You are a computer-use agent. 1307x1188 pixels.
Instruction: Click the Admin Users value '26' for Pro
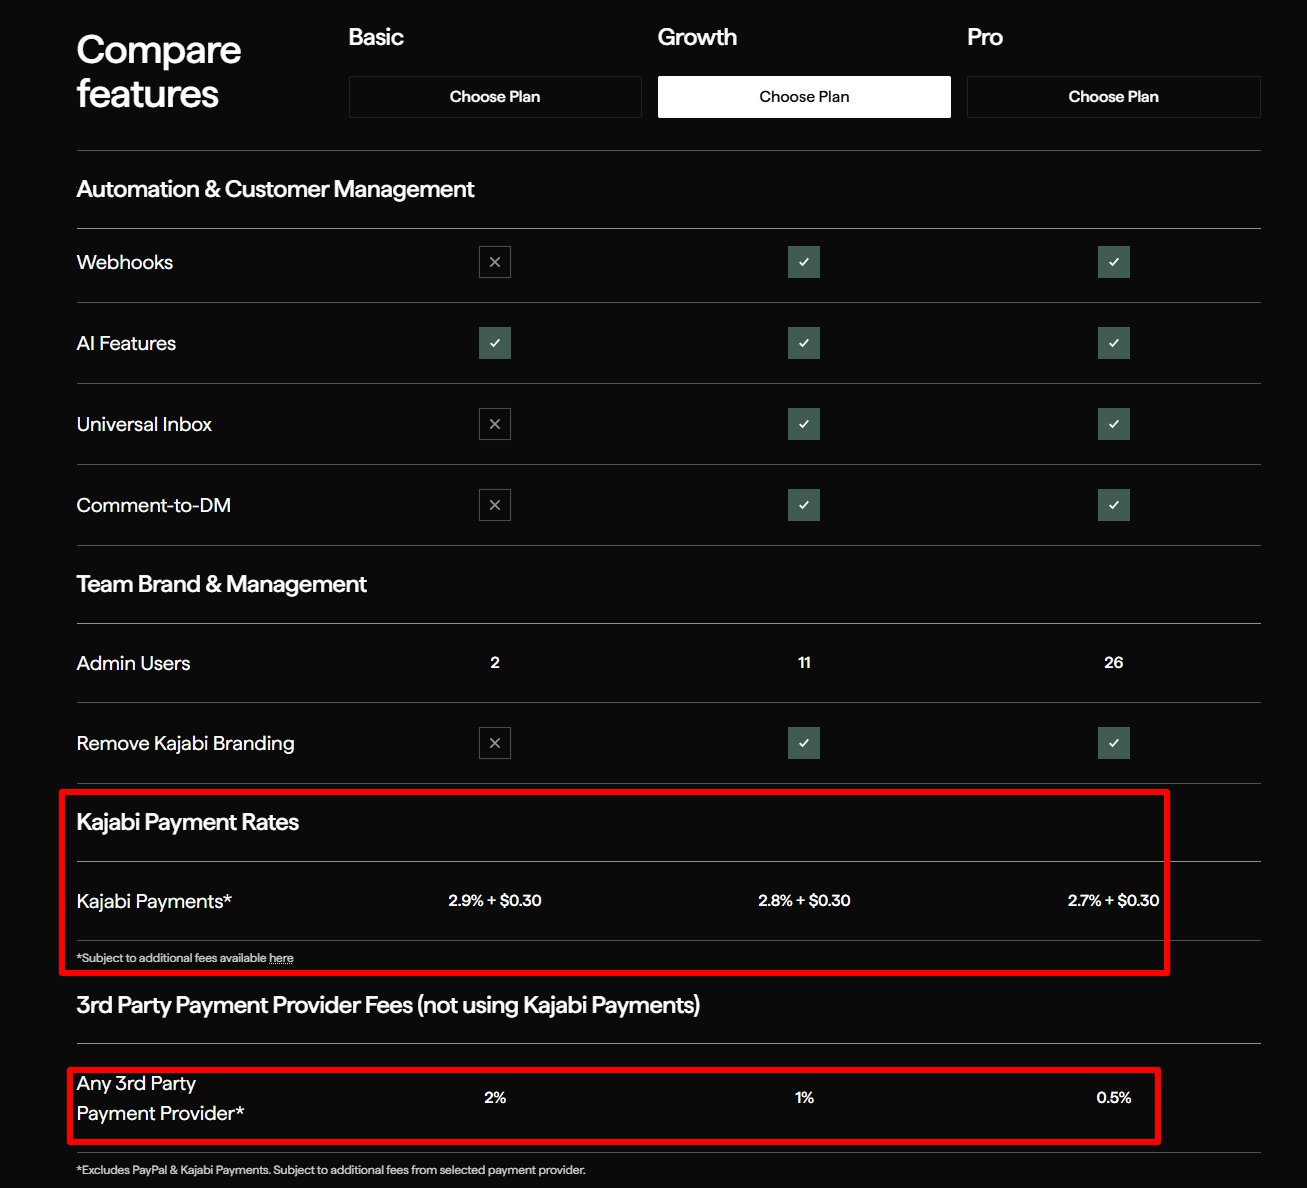[1114, 662]
